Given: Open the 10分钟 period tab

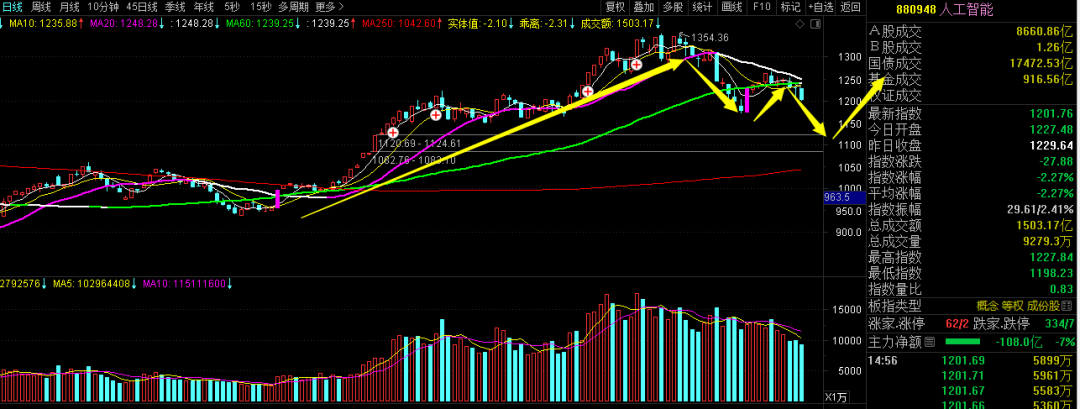Looking at the screenshot, I should [x=101, y=8].
